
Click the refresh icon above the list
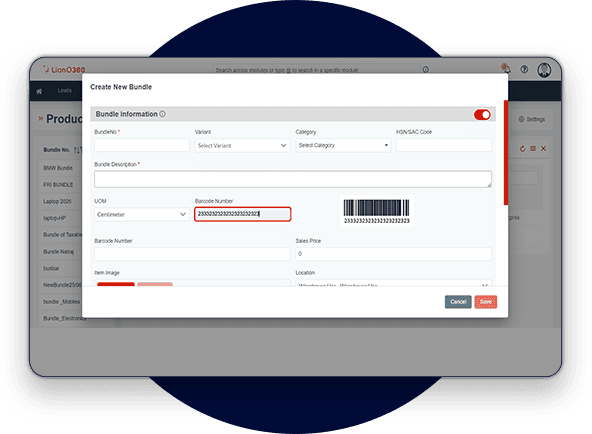pyautogui.click(x=523, y=149)
